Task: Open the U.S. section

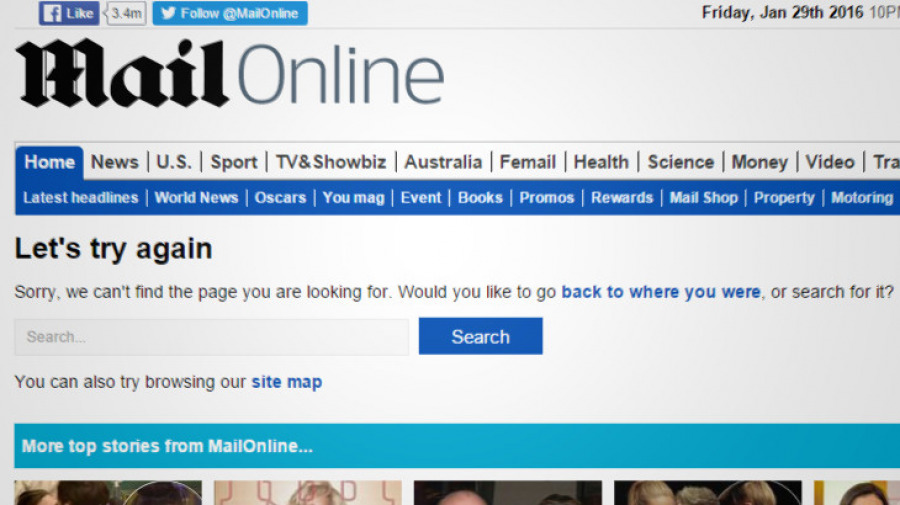Action: (174, 162)
